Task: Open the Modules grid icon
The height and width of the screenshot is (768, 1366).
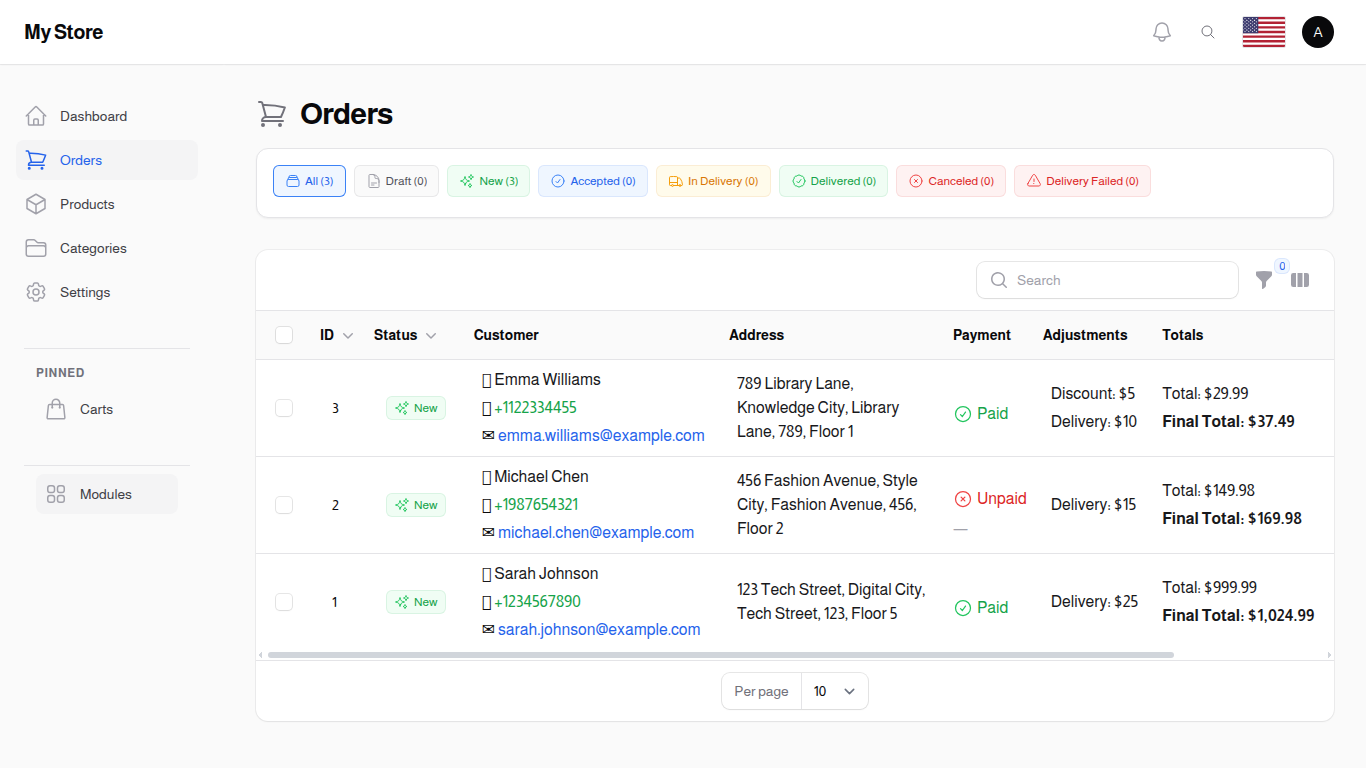Action: (x=56, y=493)
